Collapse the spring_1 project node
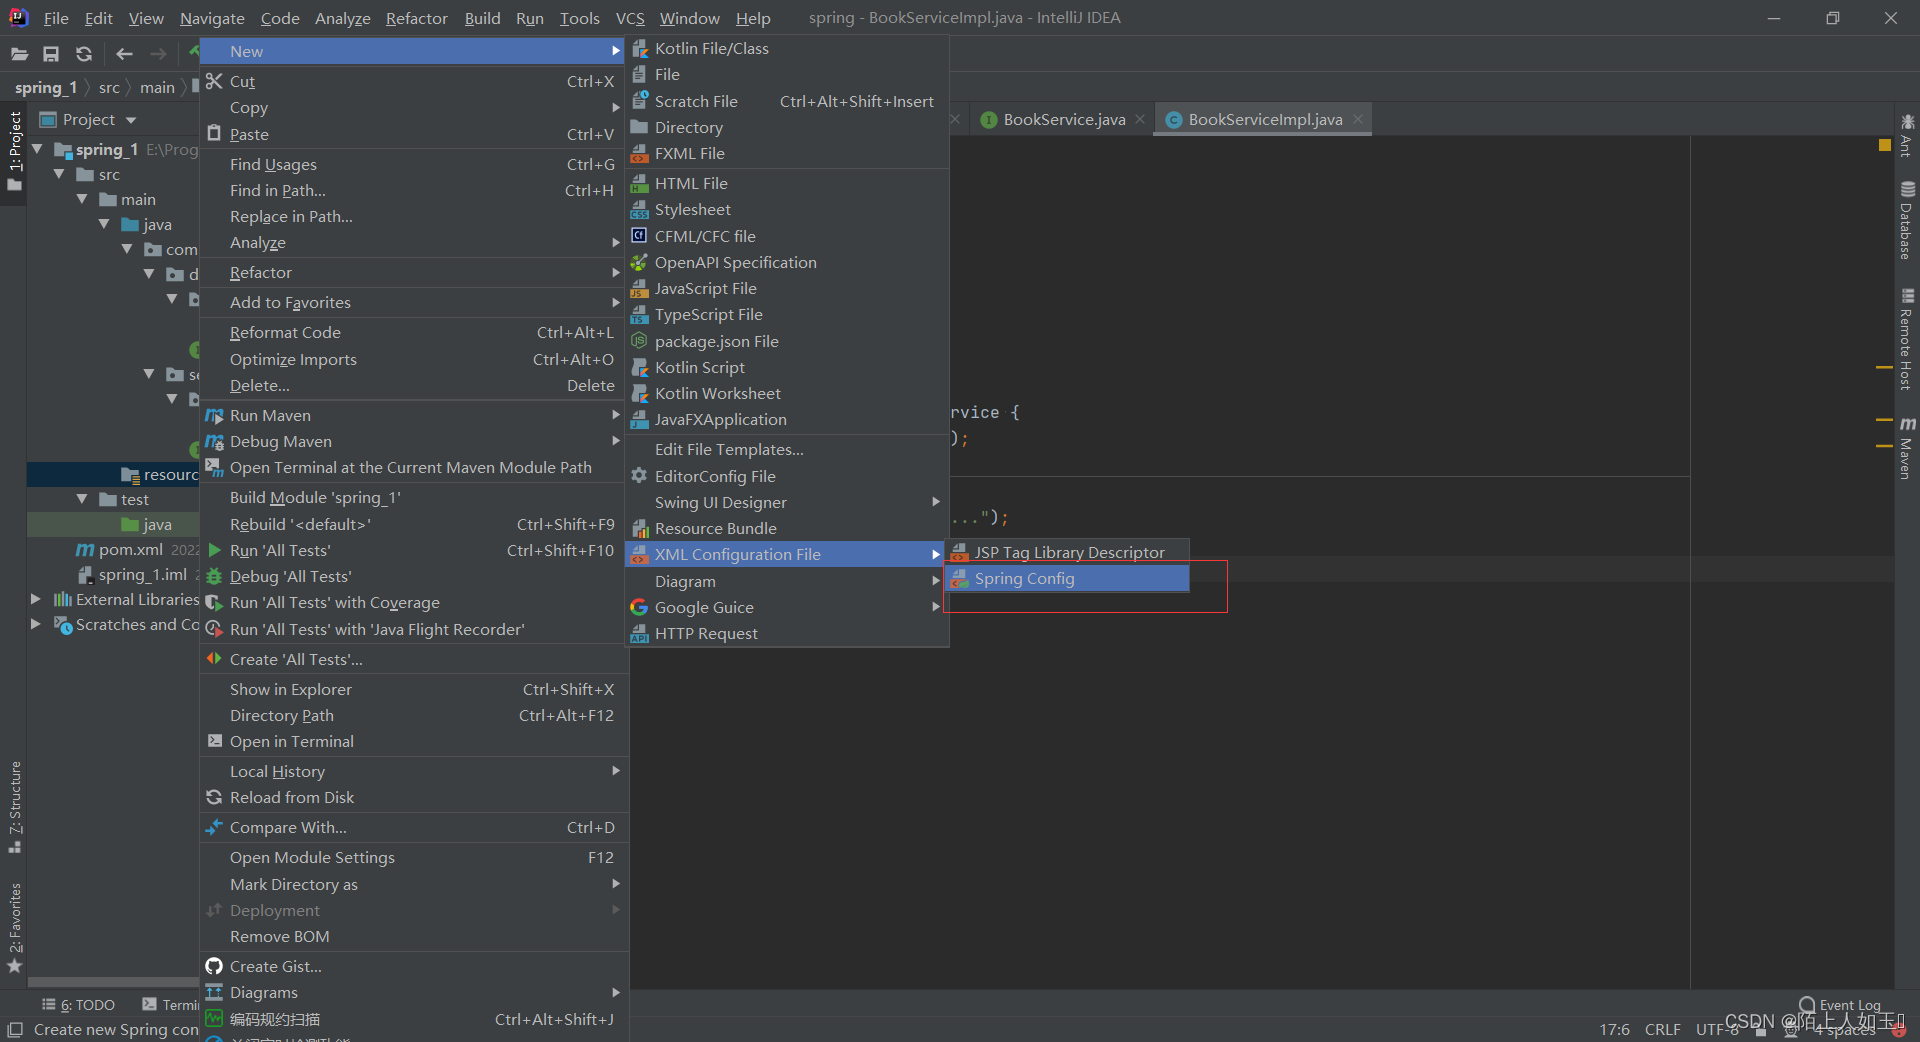Image resolution: width=1920 pixels, height=1042 pixels. pos(38,149)
